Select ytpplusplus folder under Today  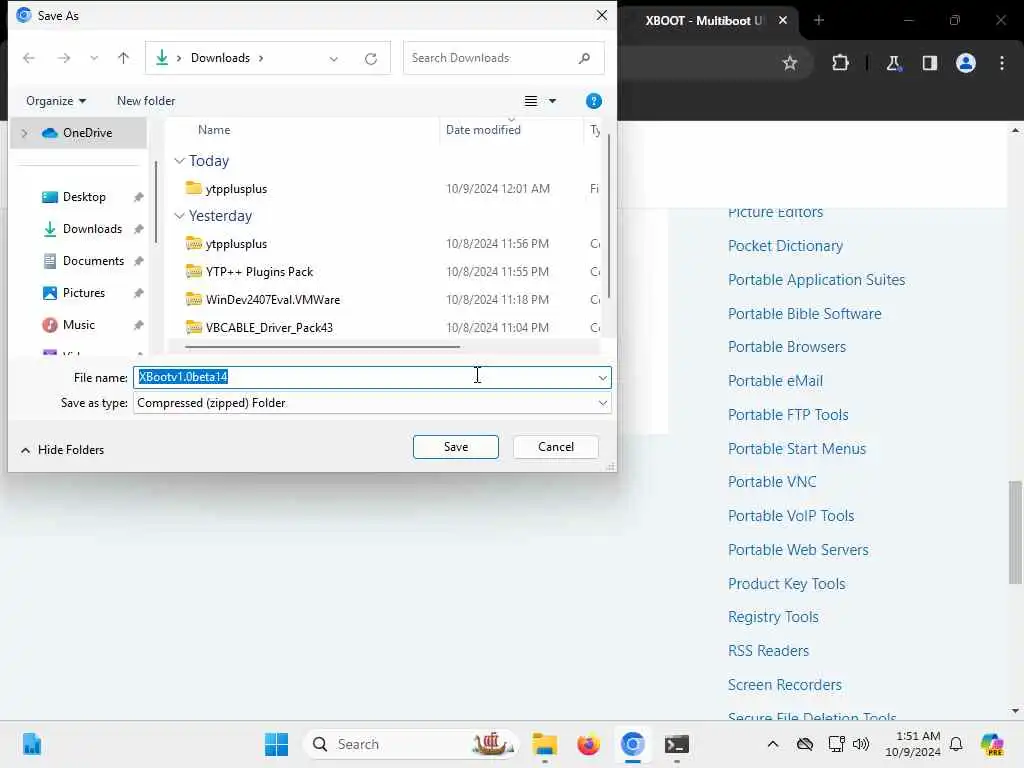[236, 189]
